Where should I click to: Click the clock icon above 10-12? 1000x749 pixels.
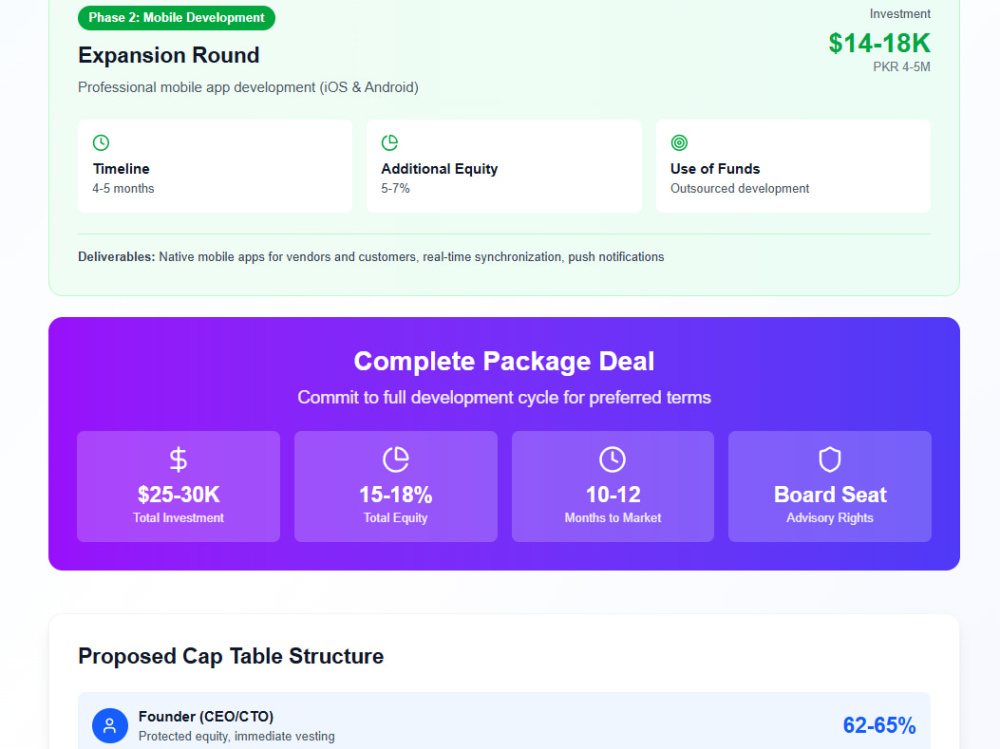[x=613, y=459]
